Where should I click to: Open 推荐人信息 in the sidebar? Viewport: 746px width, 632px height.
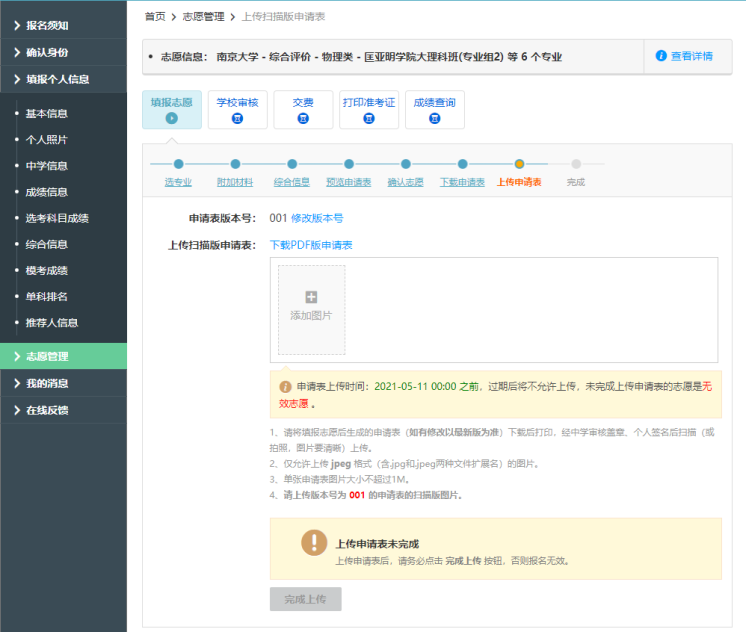(x=52, y=322)
